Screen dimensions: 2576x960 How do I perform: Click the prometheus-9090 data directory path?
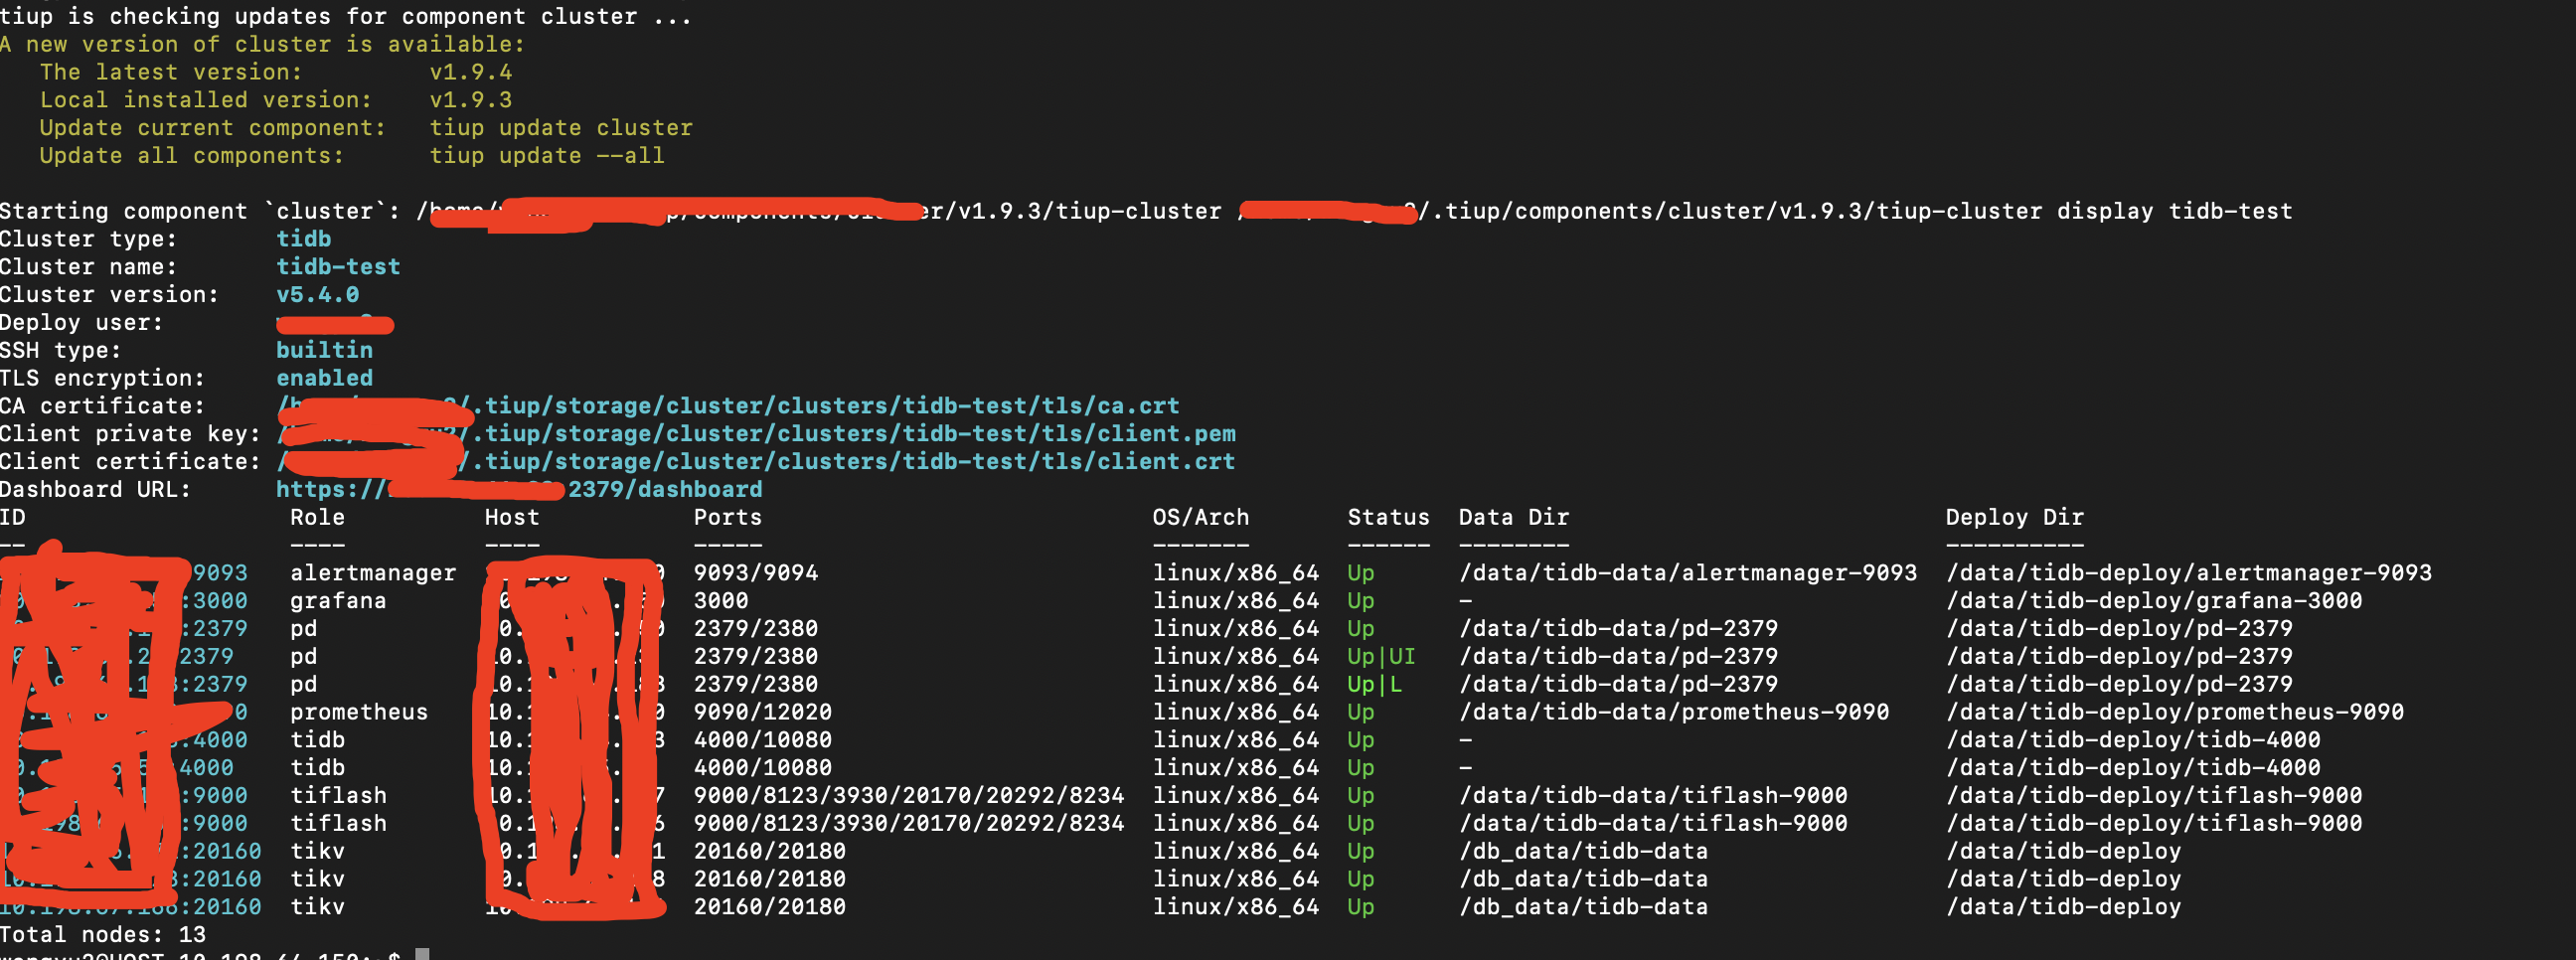click(1673, 712)
